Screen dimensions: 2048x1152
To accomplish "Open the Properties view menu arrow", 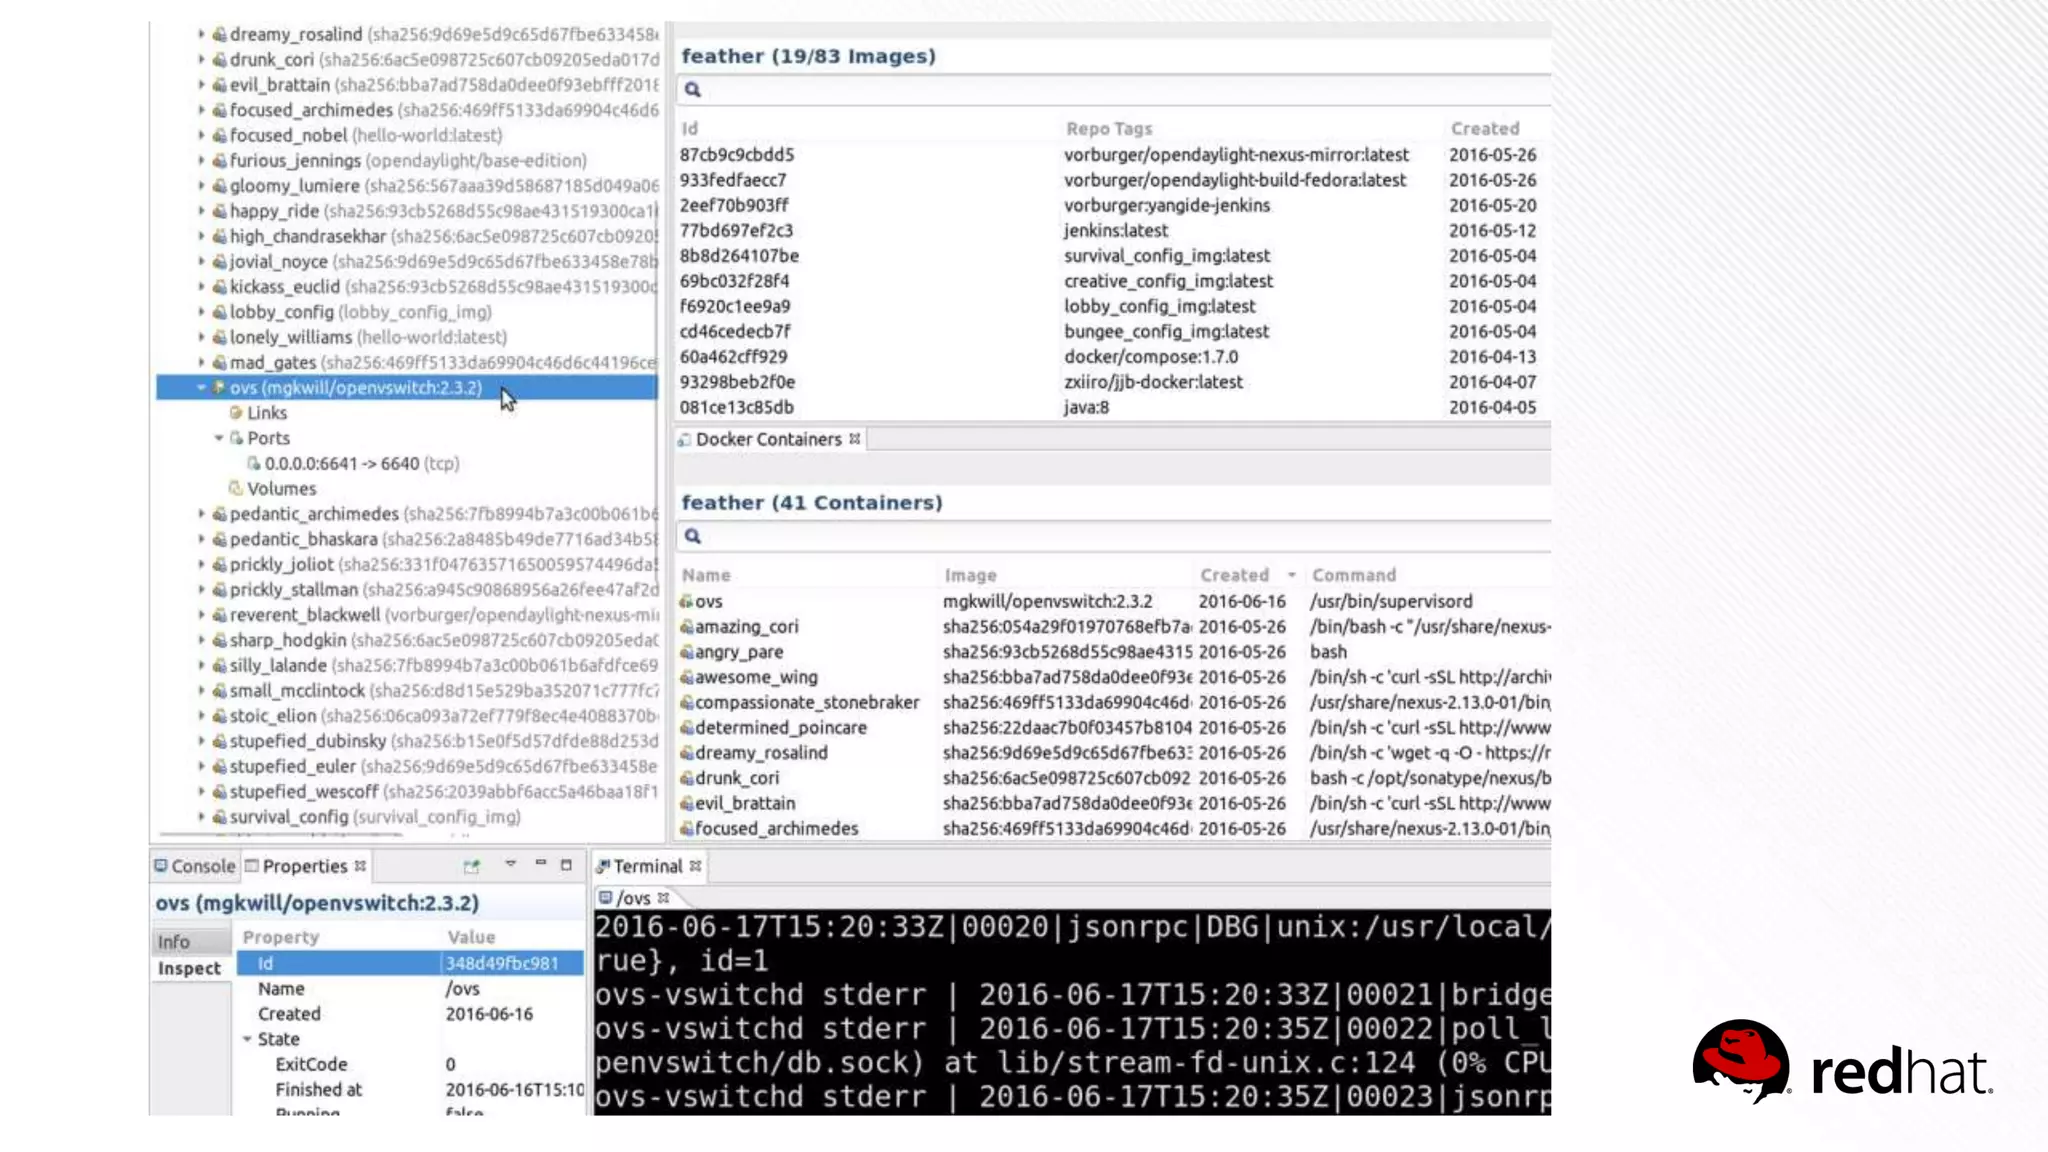I will click(x=510, y=864).
